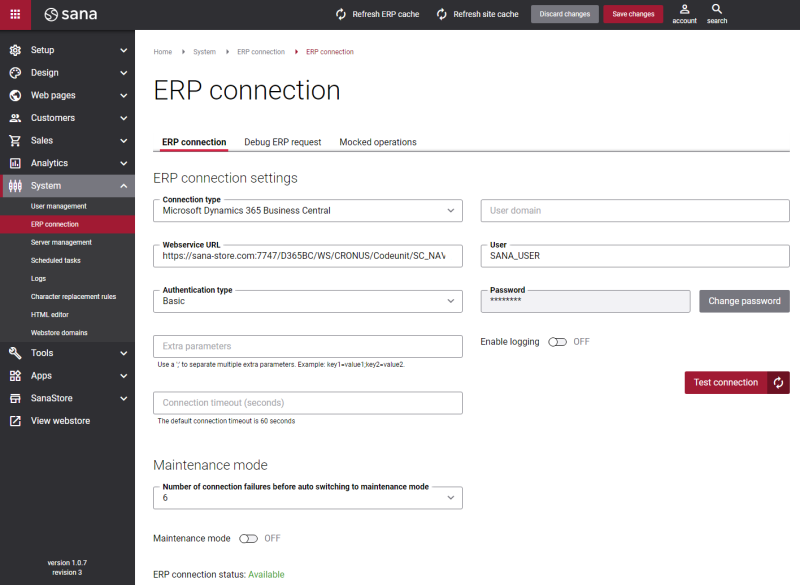This screenshot has height=585, width=800.
Task: Click the SanaStore storefront icon
Action: (15, 398)
